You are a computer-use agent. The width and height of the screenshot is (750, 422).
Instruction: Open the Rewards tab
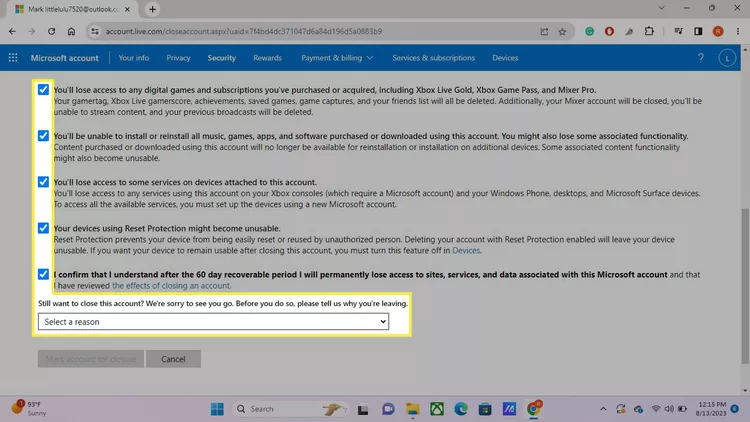pos(267,58)
